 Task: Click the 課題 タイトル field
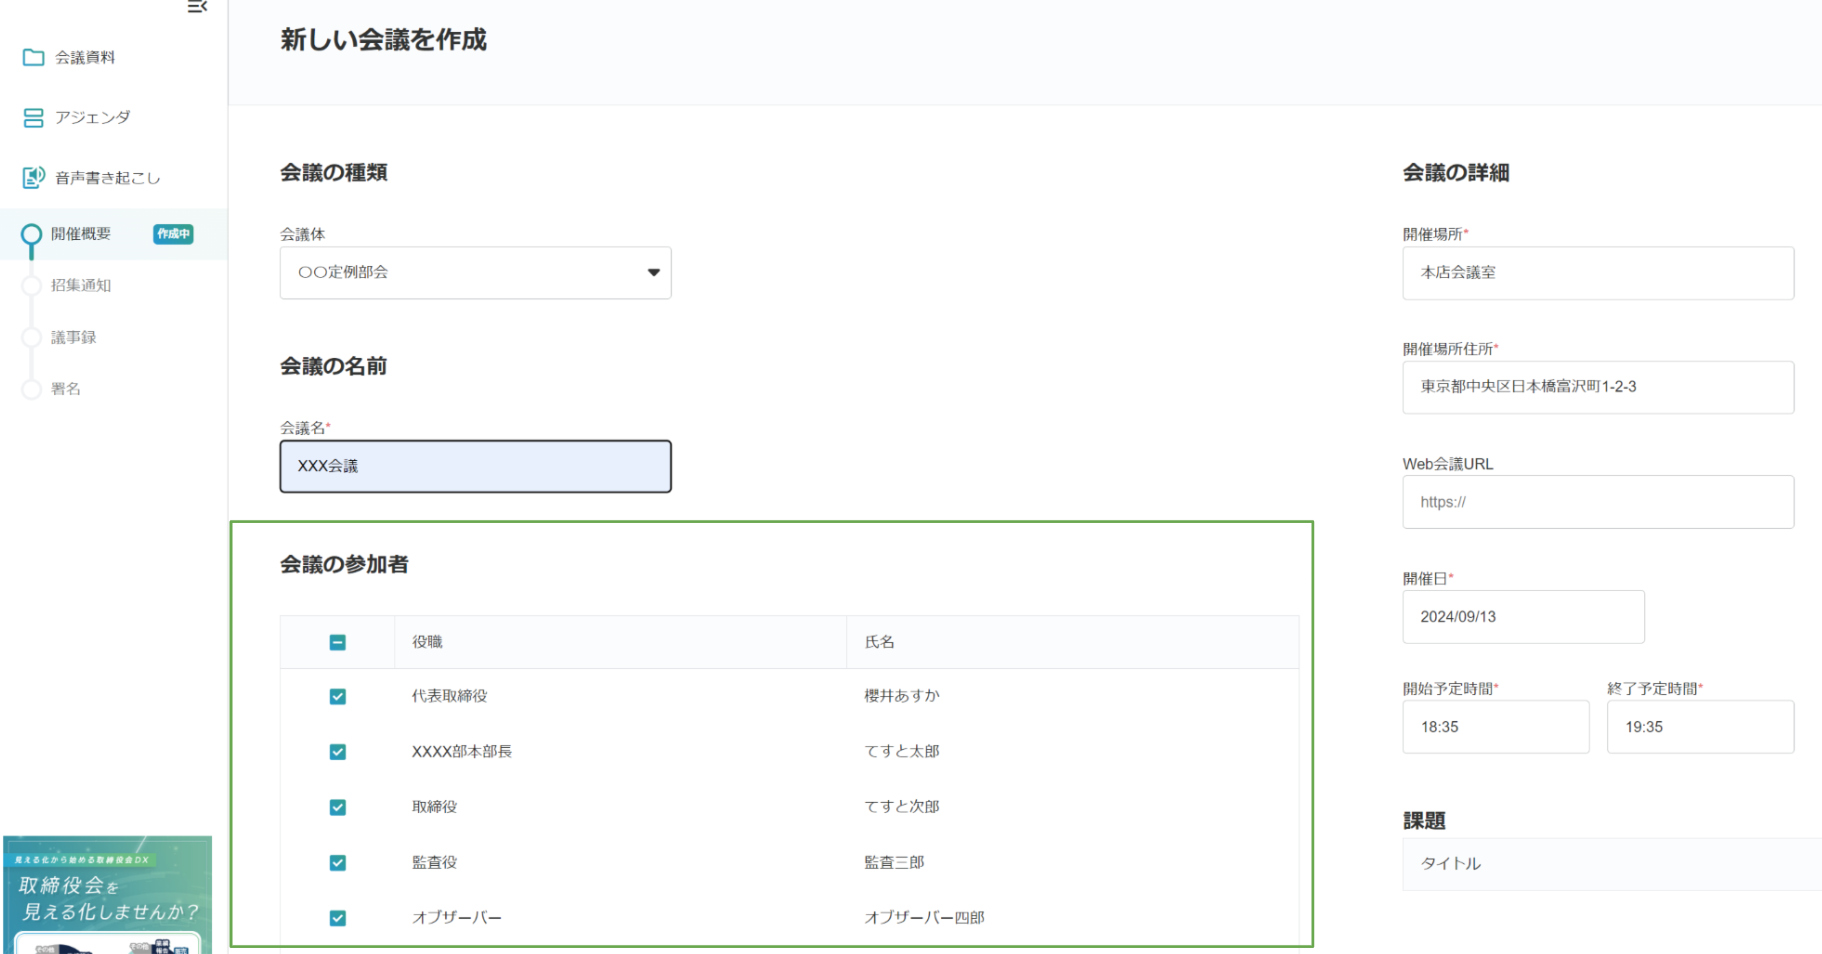(1610, 864)
